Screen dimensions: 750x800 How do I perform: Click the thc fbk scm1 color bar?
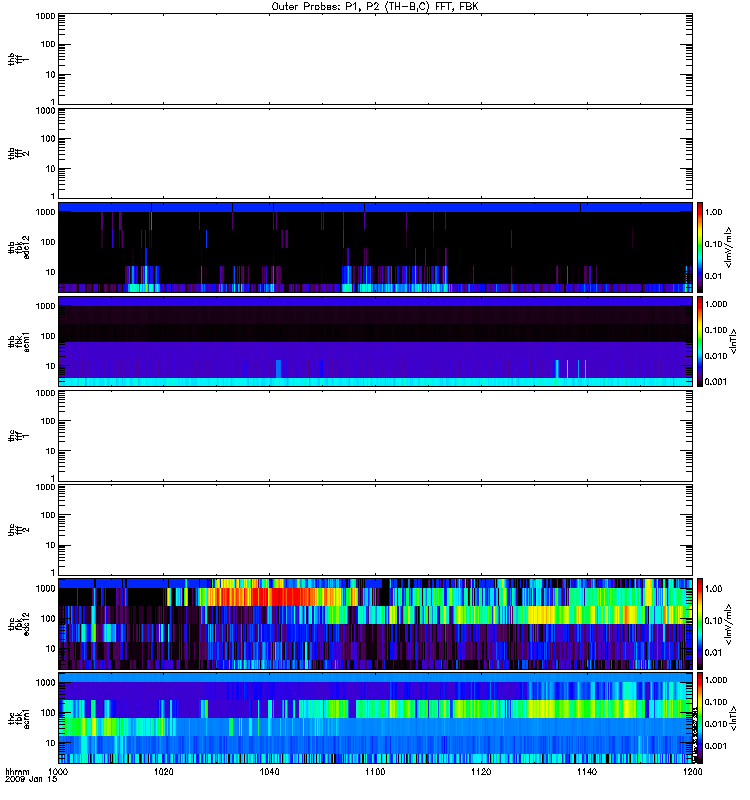pyautogui.click(x=700, y=718)
